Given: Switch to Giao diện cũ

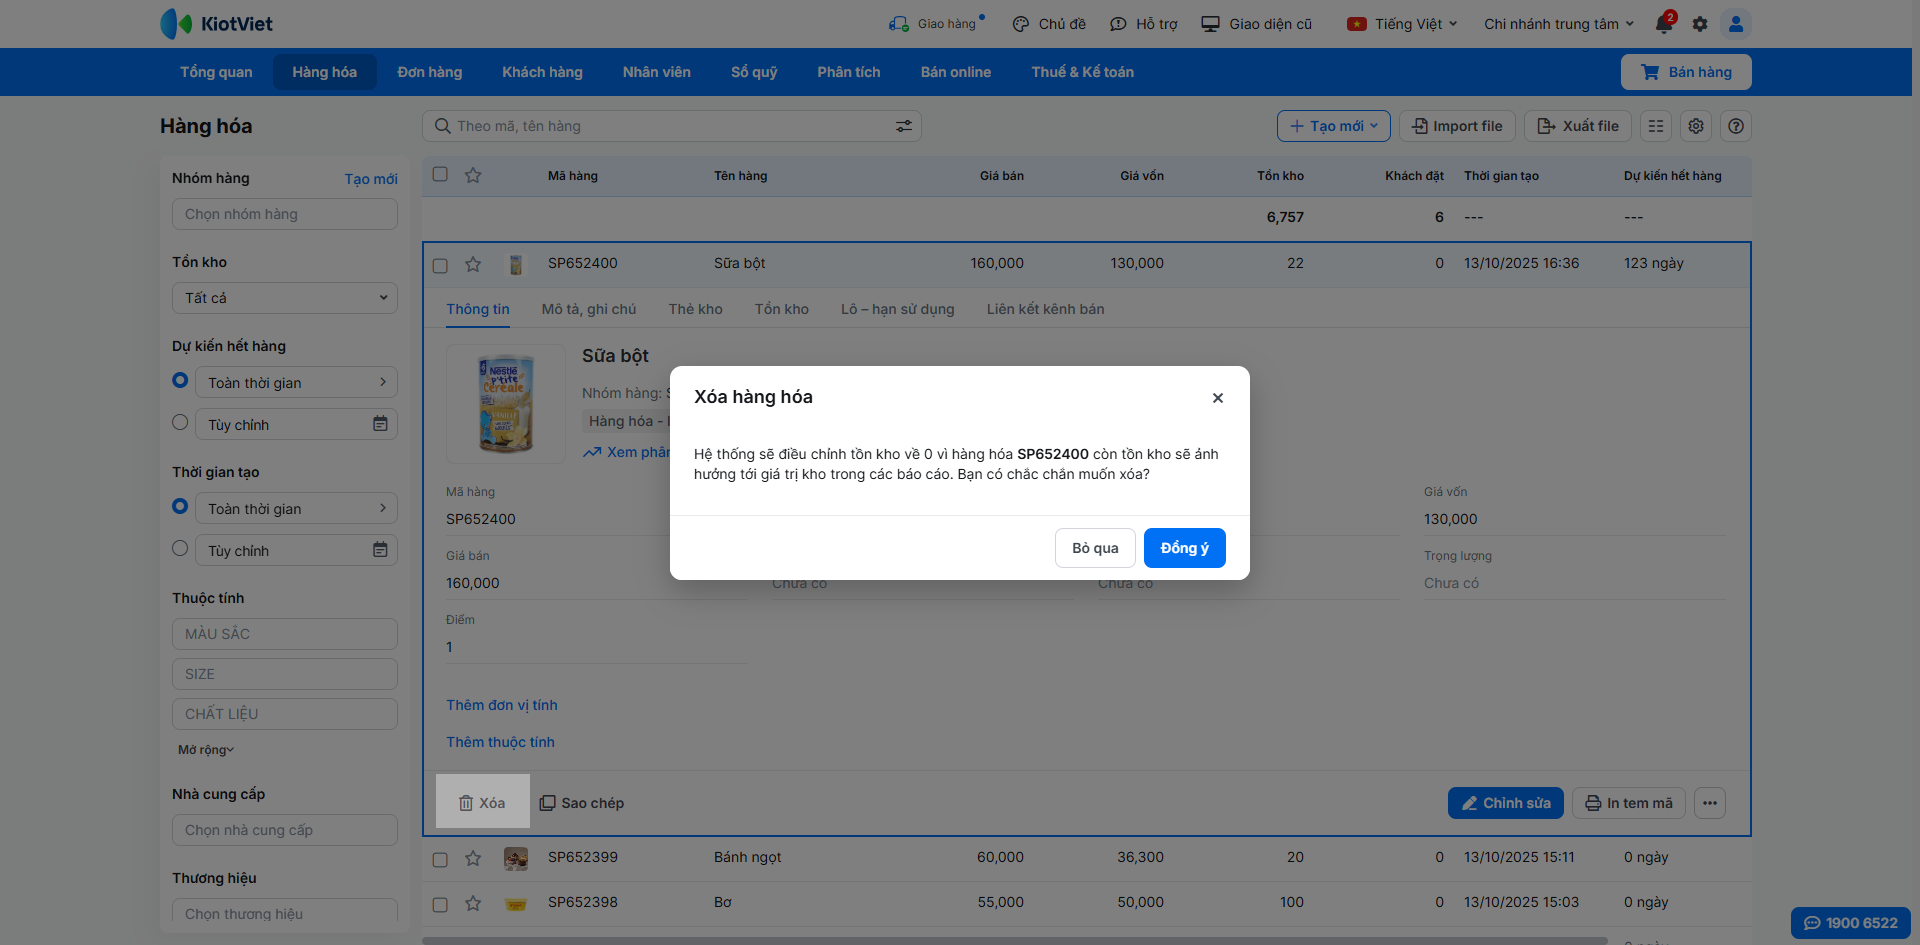Looking at the screenshot, I should pyautogui.click(x=1257, y=24).
